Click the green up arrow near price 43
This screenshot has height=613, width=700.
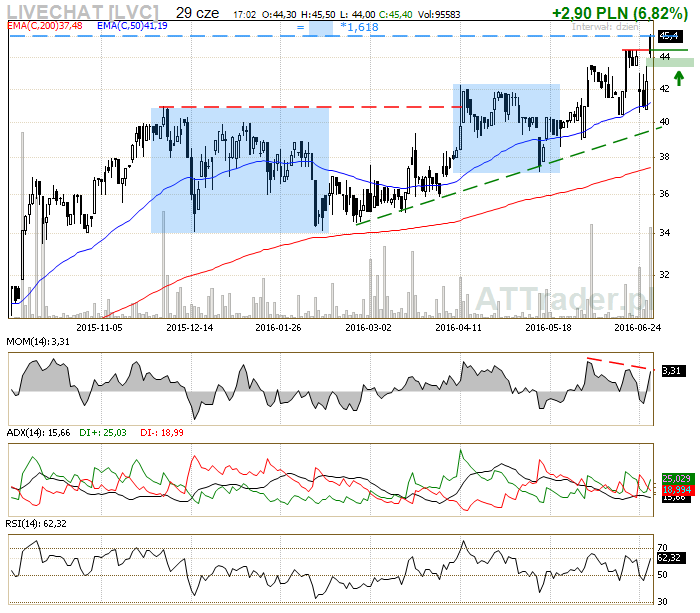click(679, 78)
